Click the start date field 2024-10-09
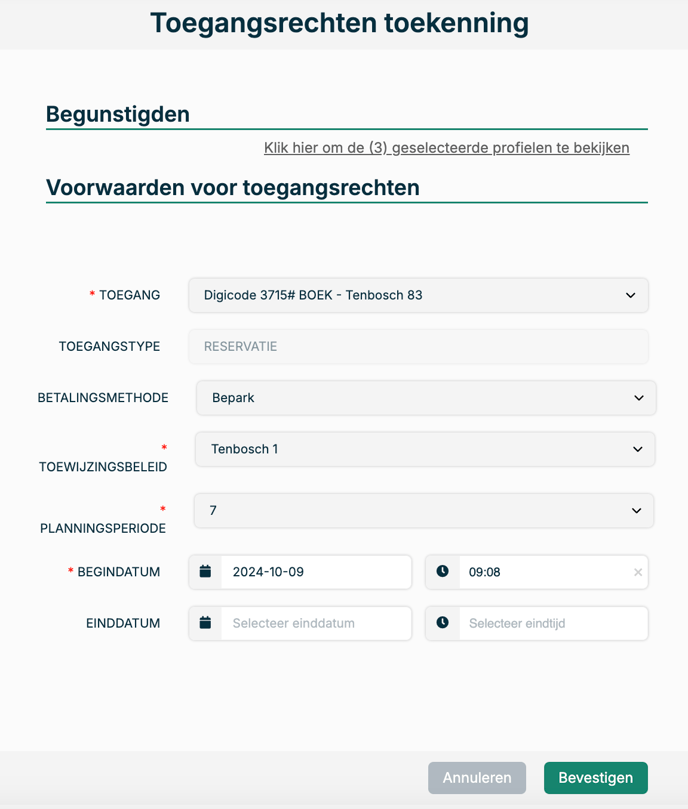Screen dimensions: 688x809 point(316,572)
